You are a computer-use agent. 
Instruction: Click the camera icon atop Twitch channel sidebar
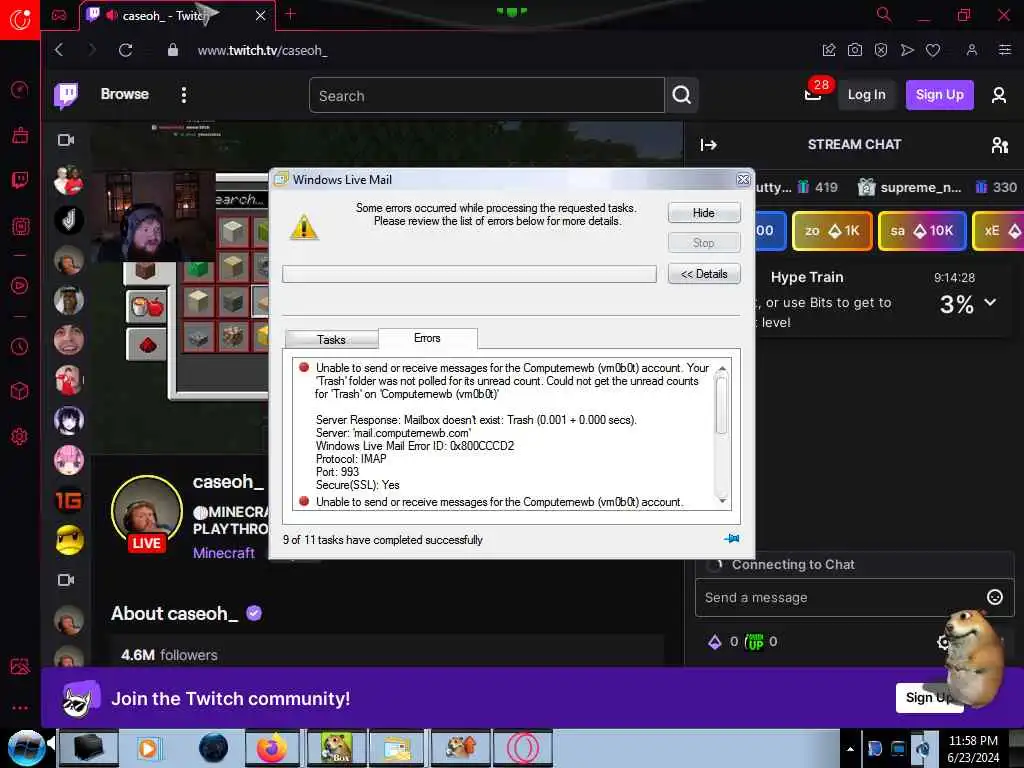click(x=66, y=140)
